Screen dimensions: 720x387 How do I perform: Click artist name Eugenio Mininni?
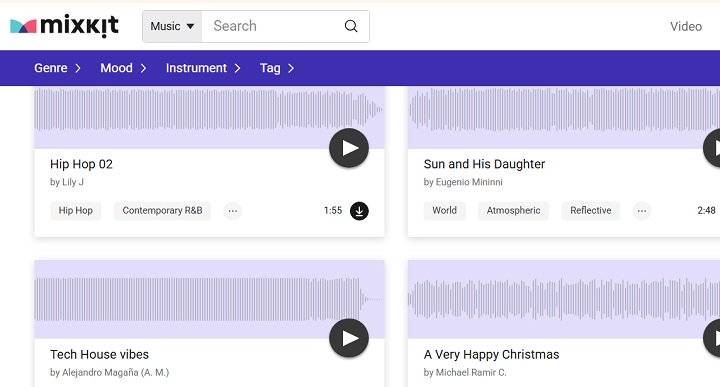point(469,182)
